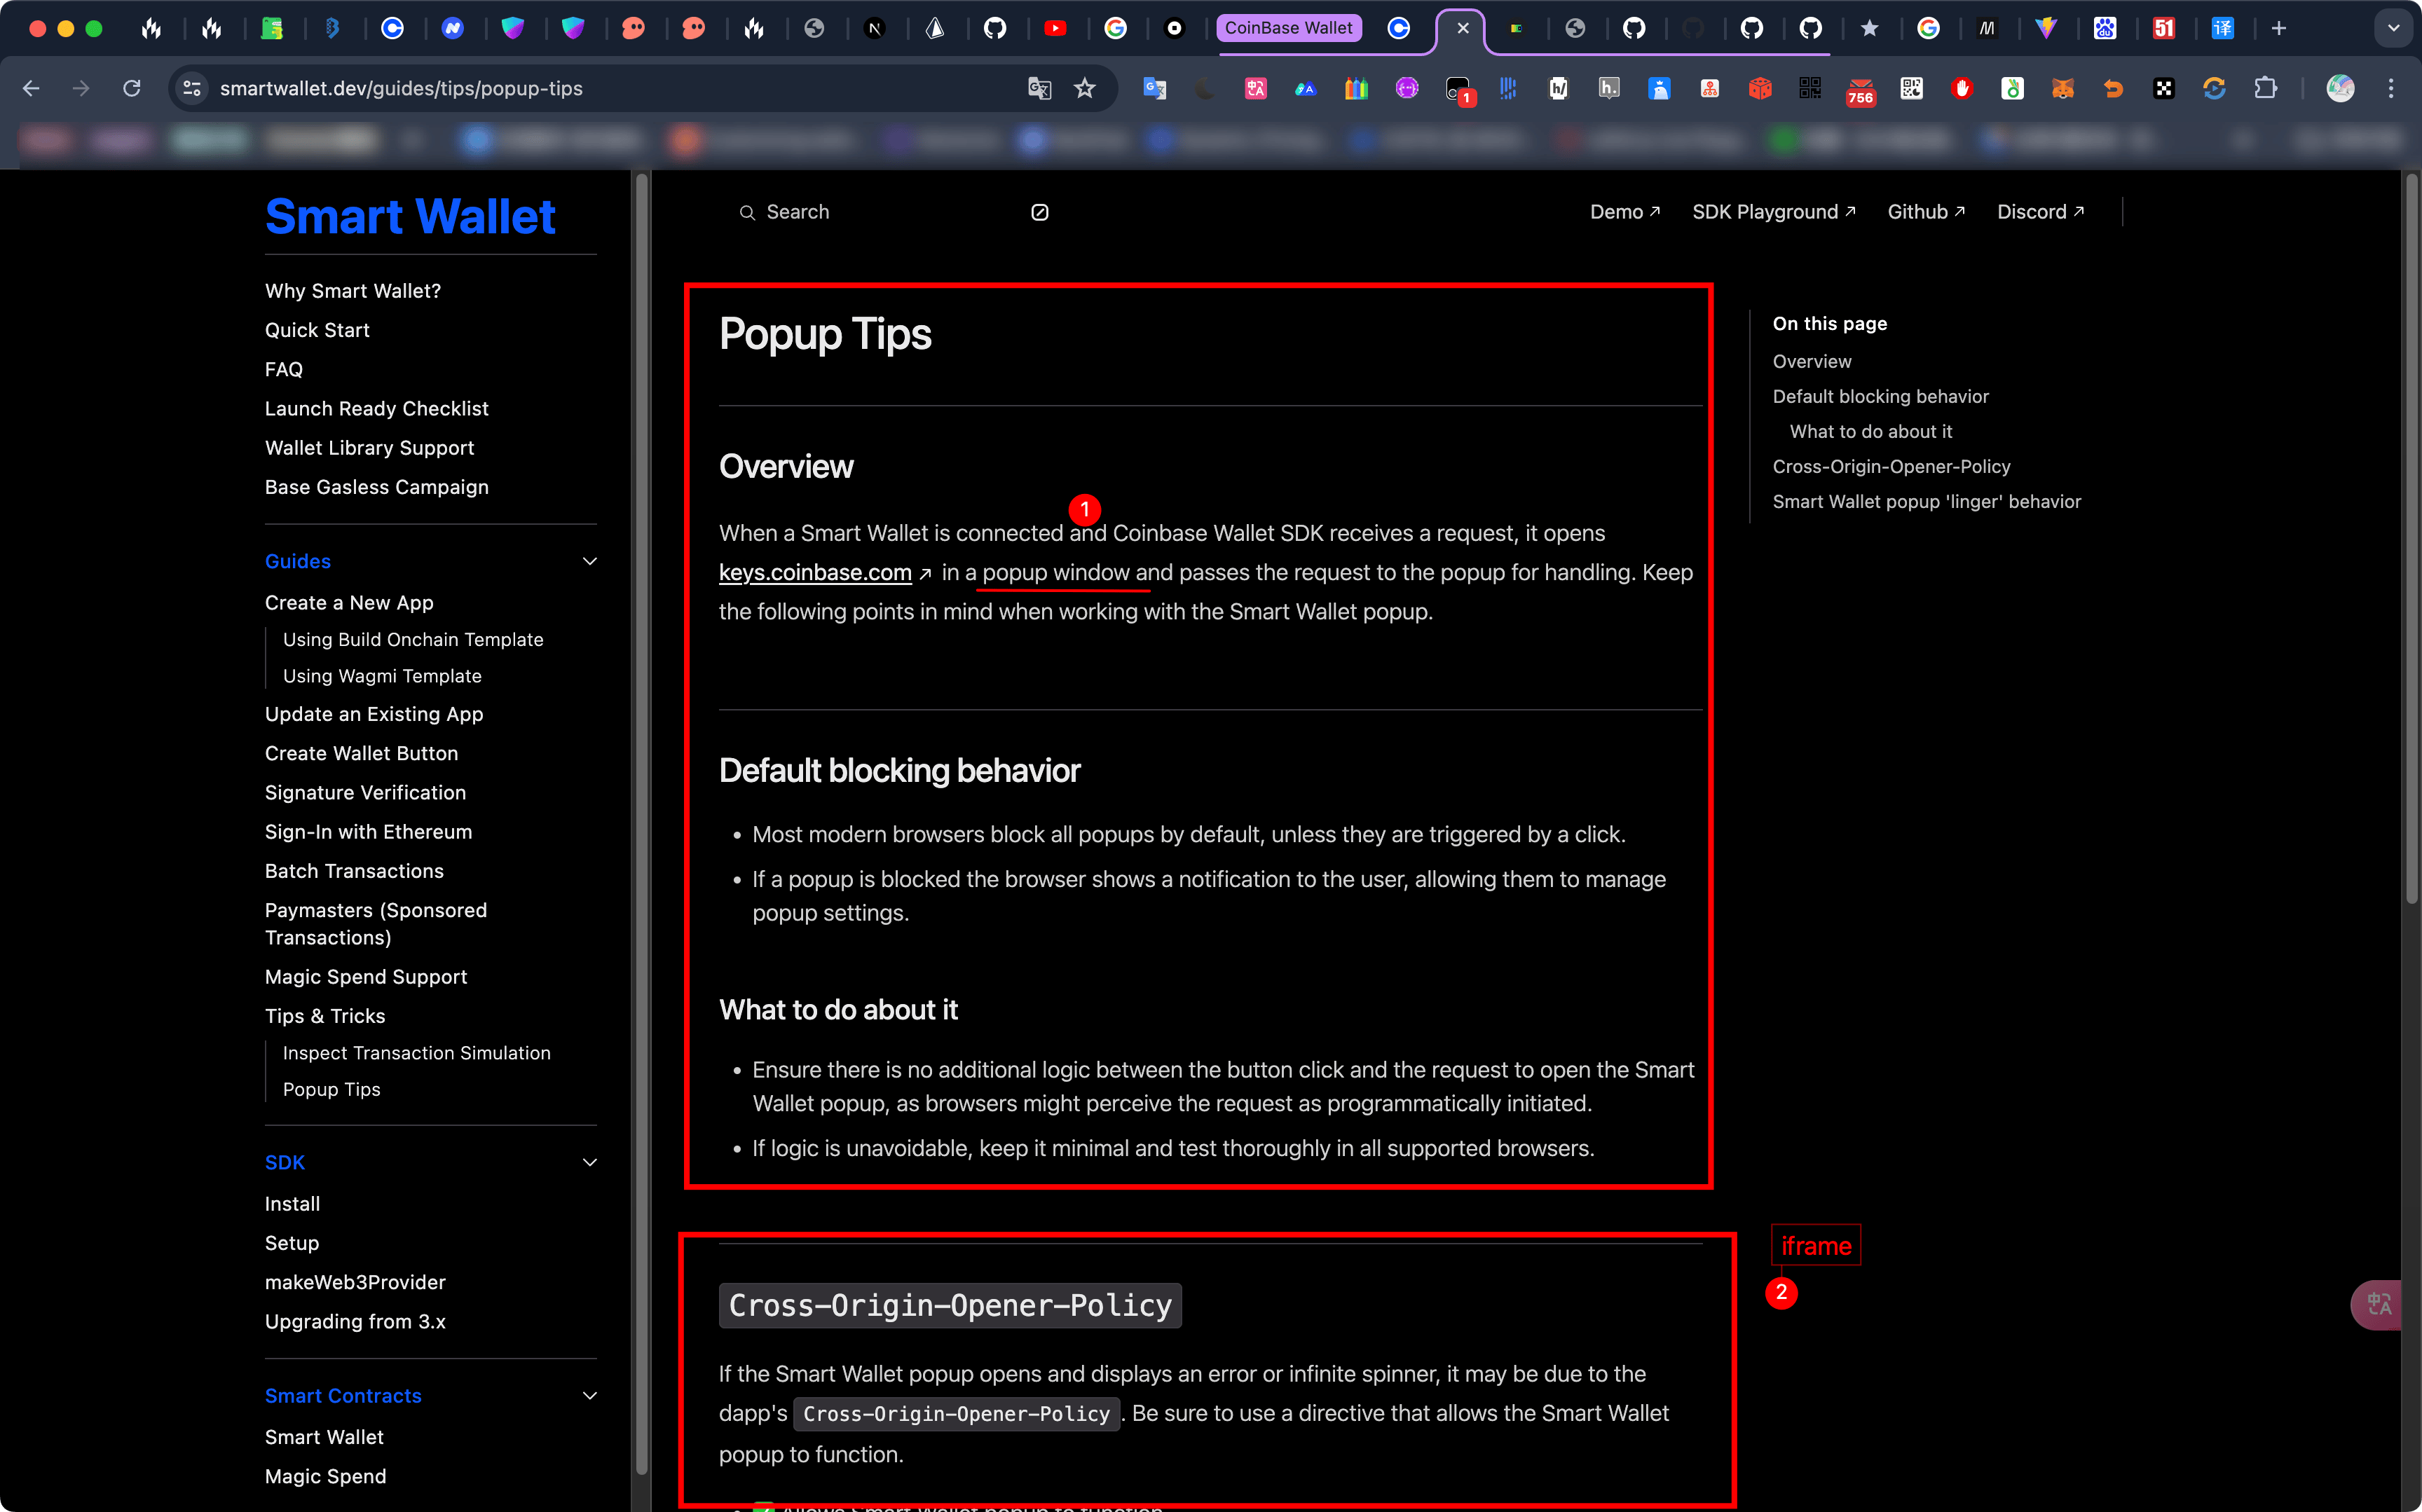This screenshot has height=1512, width=2422.
Task: Collapse the Guides sidebar section
Action: pyautogui.click(x=590, y=561)
